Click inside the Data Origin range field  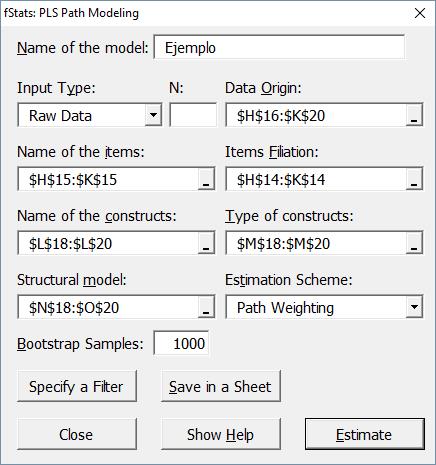pyautogui.click(x=316, y=115)
